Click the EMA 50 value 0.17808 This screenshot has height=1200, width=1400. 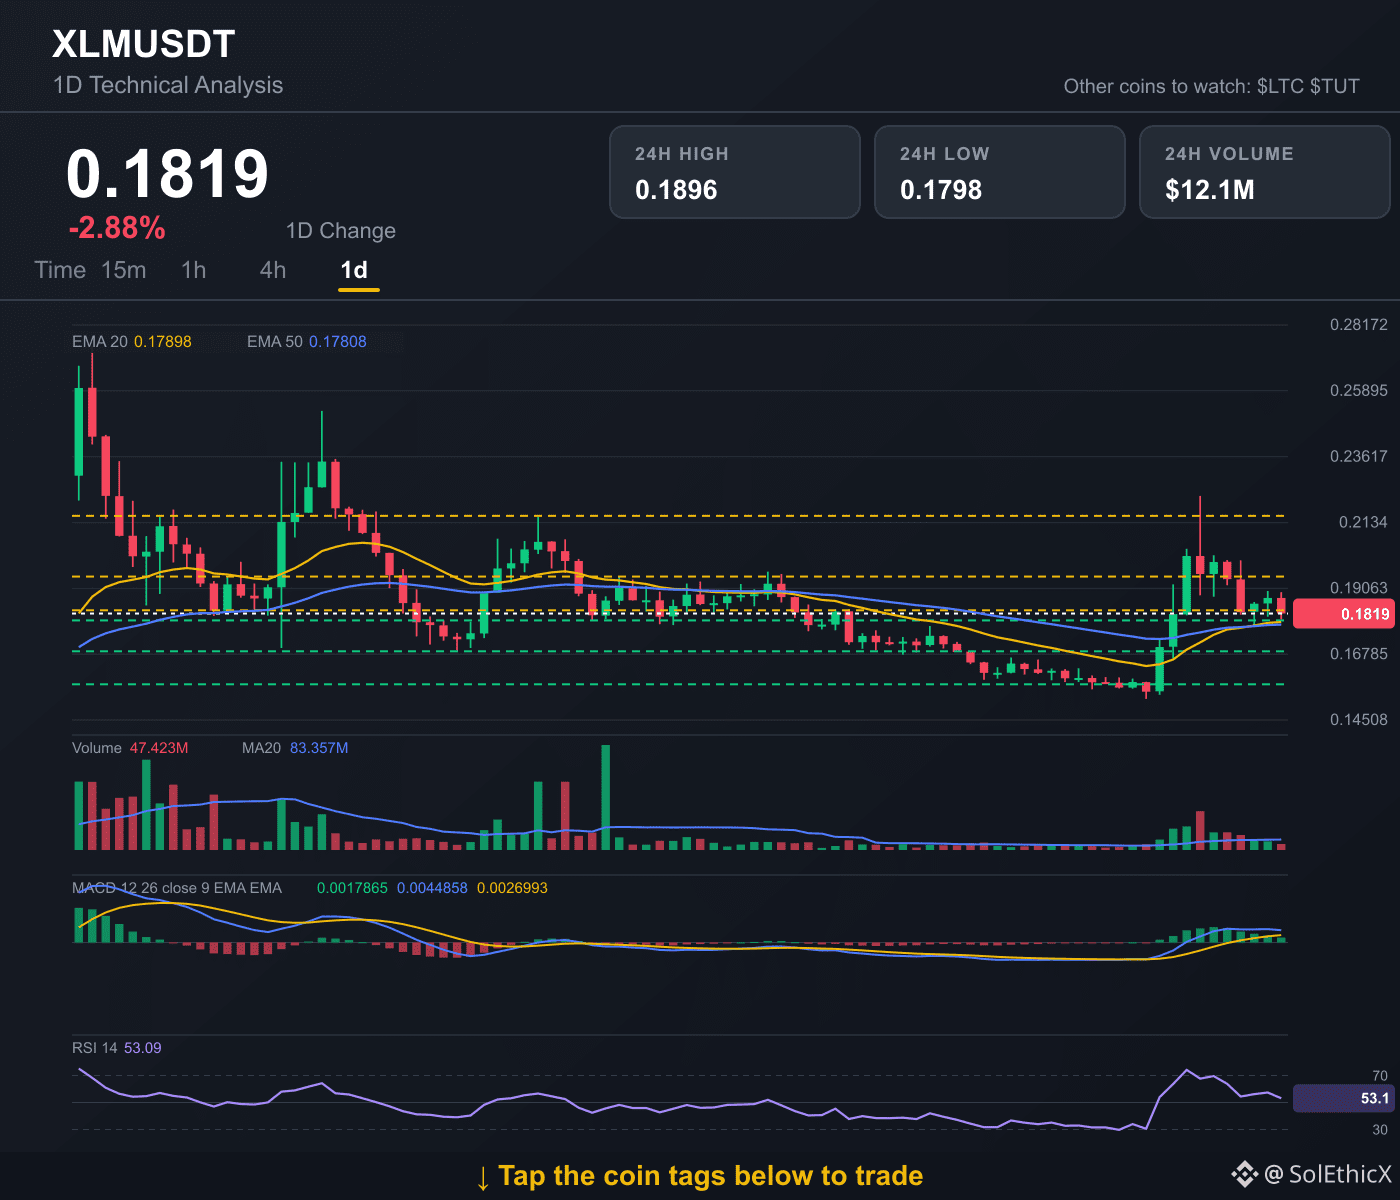(x=338, y=342)
